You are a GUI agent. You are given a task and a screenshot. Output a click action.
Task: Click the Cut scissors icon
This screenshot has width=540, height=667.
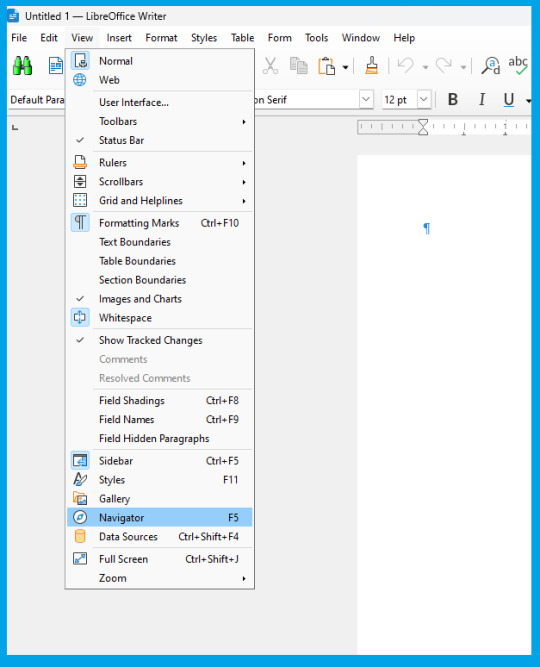click(270, 66)
